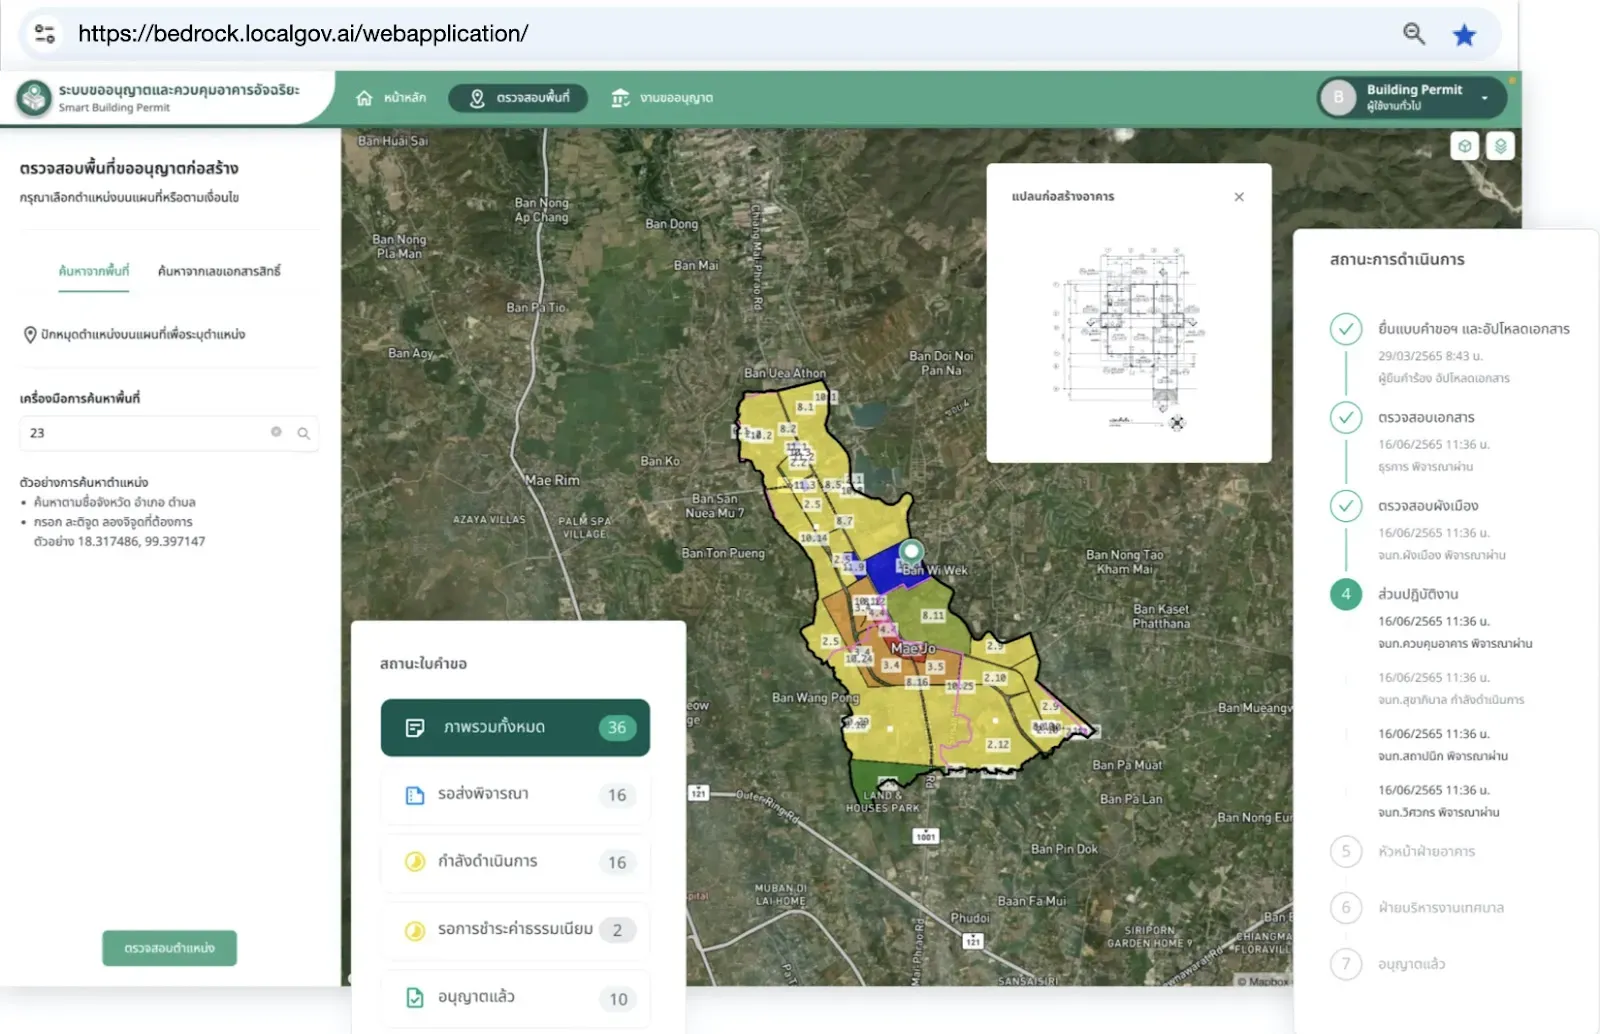Click the สถานะการดำเนินการ panel title
Viewport: 1600px width, 1034px height.
[x=1397, y=259]
